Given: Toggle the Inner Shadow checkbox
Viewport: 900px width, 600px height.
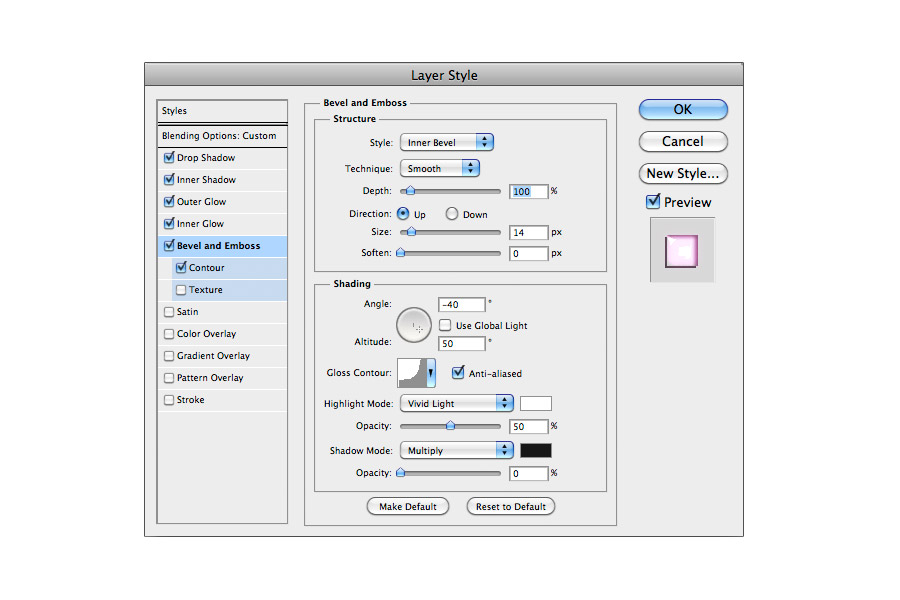Looking at the screenshot, I should pyautogui.click(x=169, y=179).
